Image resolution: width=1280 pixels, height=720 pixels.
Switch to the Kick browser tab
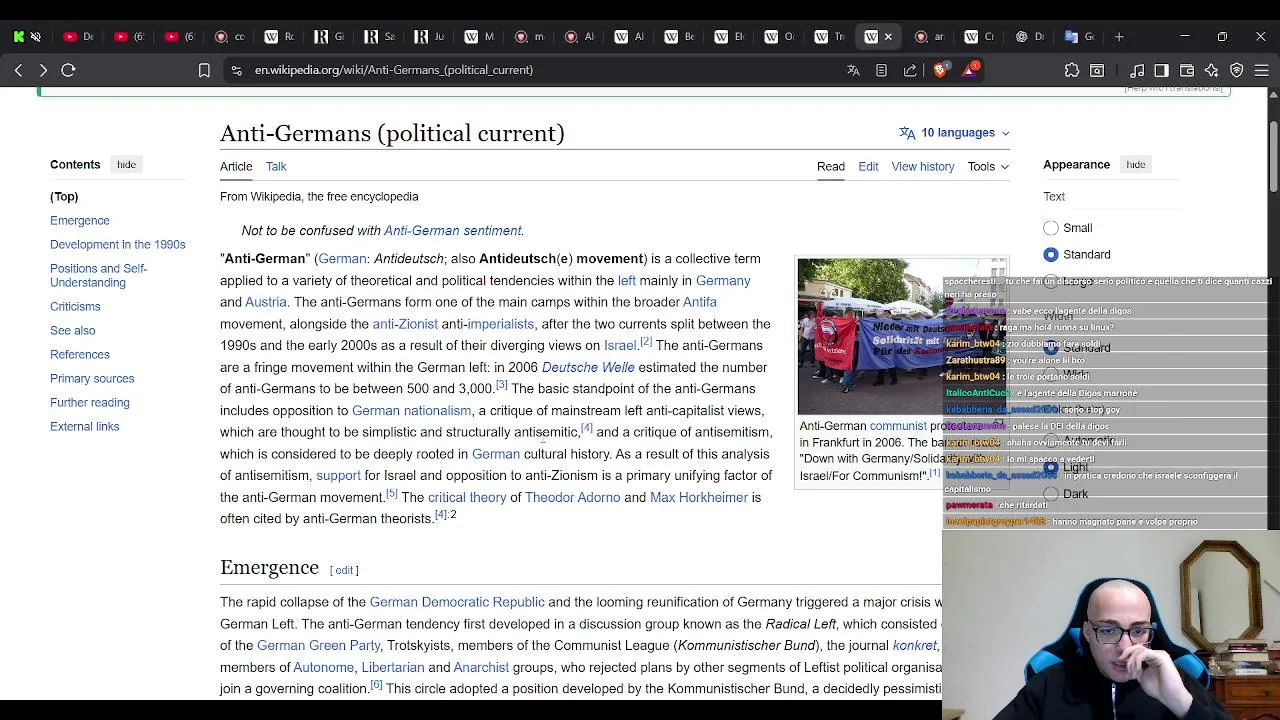click(19, 37)
